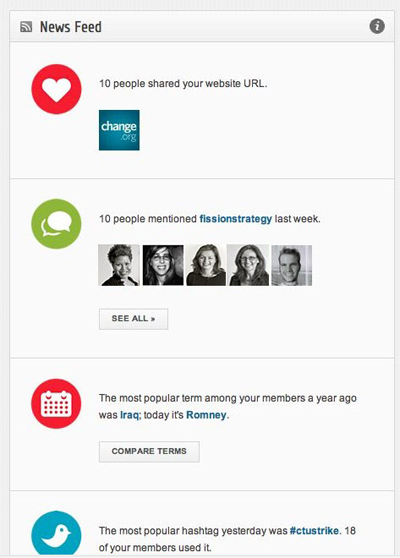Open the fissionstrategy link
The image size is (400, 558).
236,219
